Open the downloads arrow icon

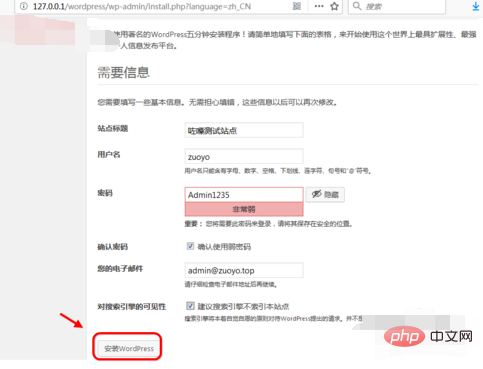pyautogui.click(x=476, y=6)
